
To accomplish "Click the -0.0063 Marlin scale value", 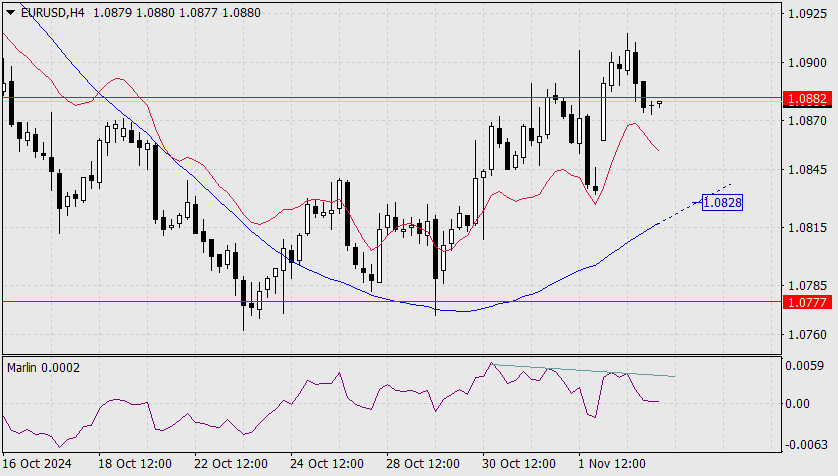I will coord(804,444).
